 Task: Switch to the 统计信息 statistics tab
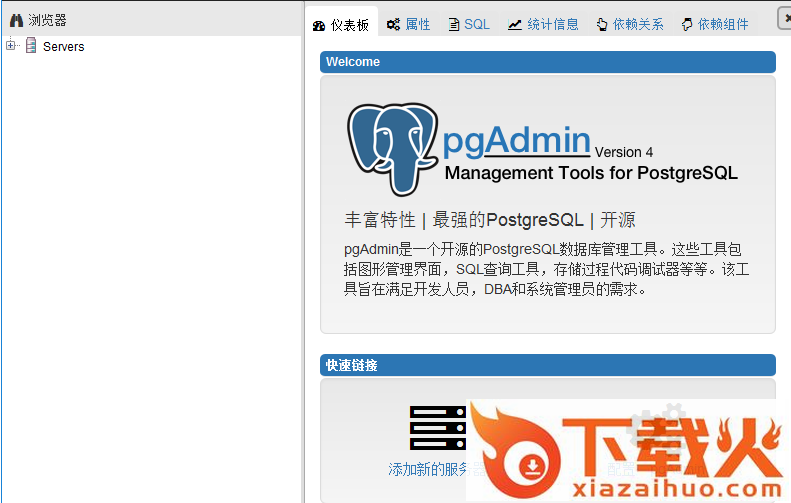[x=543, y=24]
